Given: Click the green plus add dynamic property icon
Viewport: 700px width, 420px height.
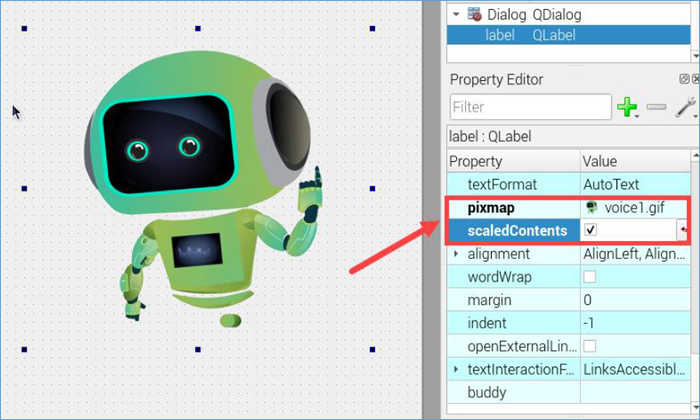Looking at the screenshot, I should tap(627, 107).
